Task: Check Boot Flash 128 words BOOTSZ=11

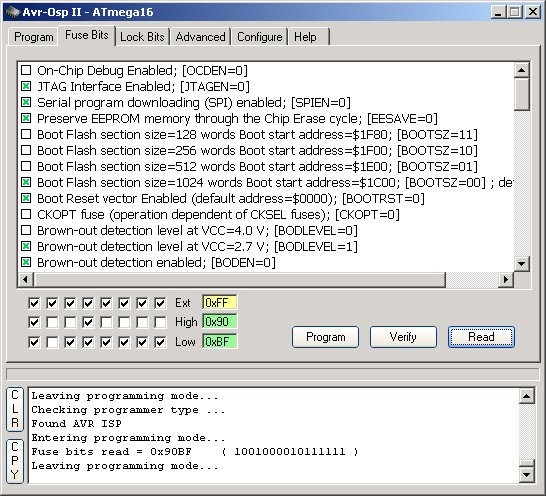Action: (x=26, y=134)
